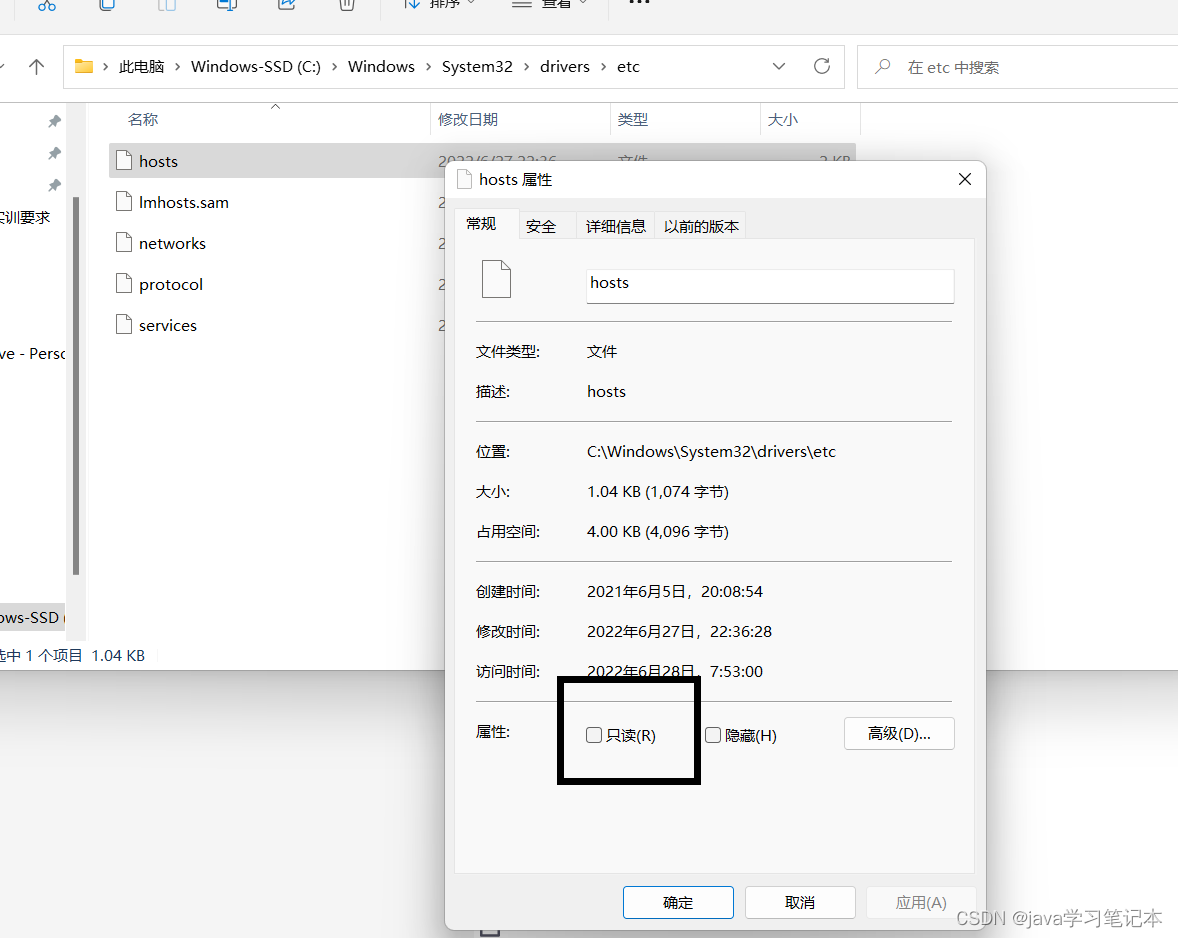The width and height of the screenshot is (1178, 938).
Task: Switch to the 安全 tab
Action: click(x=541, y=225)
